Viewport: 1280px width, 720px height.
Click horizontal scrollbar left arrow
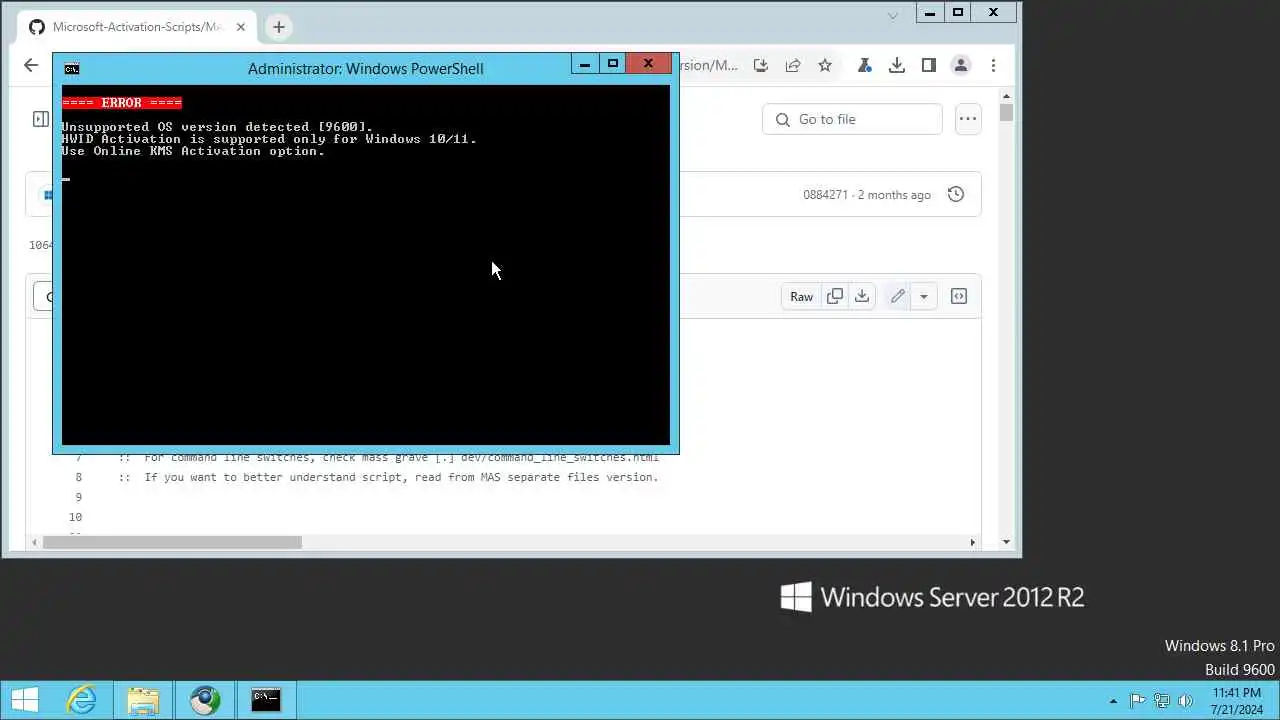click(x=35, y=542)
